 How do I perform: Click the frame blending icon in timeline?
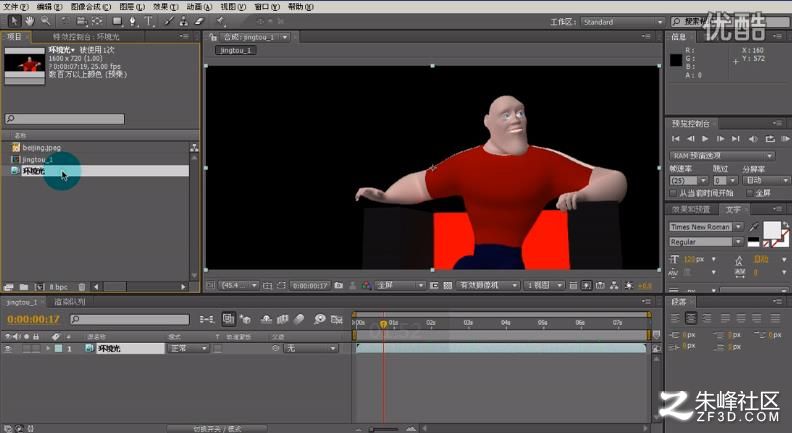click(x=283, y=319)
